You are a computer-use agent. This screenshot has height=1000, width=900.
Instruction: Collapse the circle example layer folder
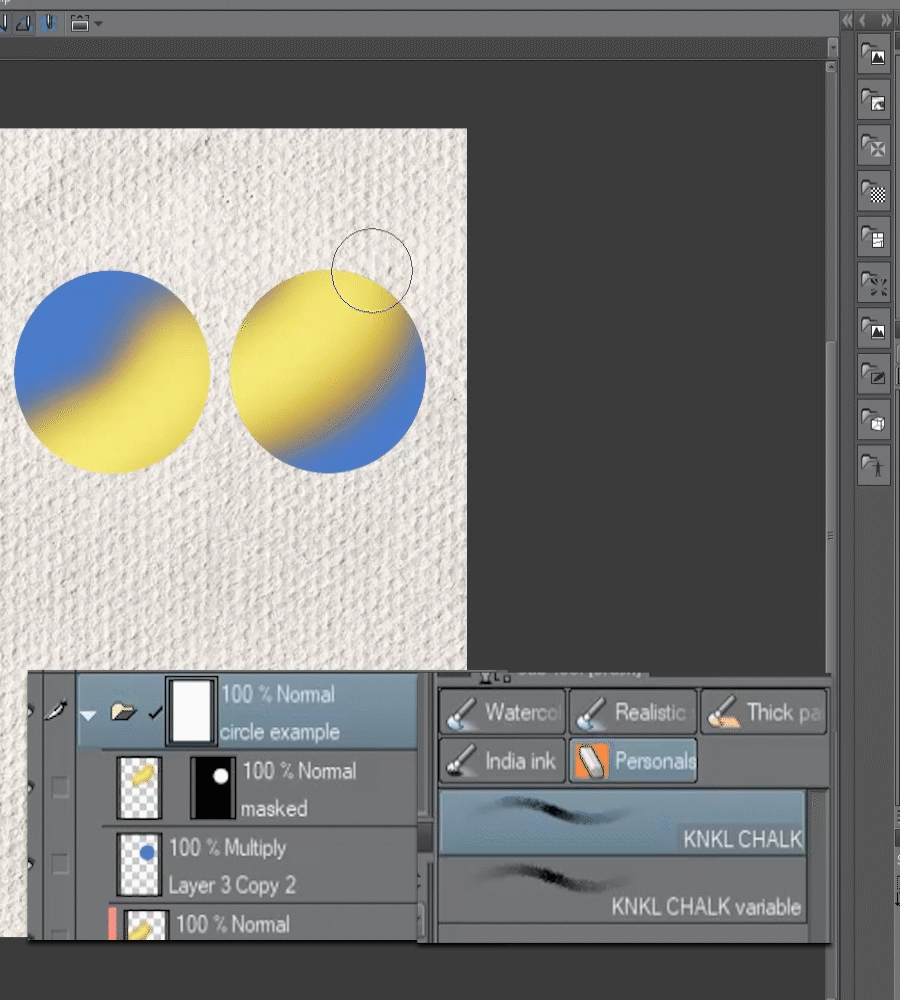(89, 714)
